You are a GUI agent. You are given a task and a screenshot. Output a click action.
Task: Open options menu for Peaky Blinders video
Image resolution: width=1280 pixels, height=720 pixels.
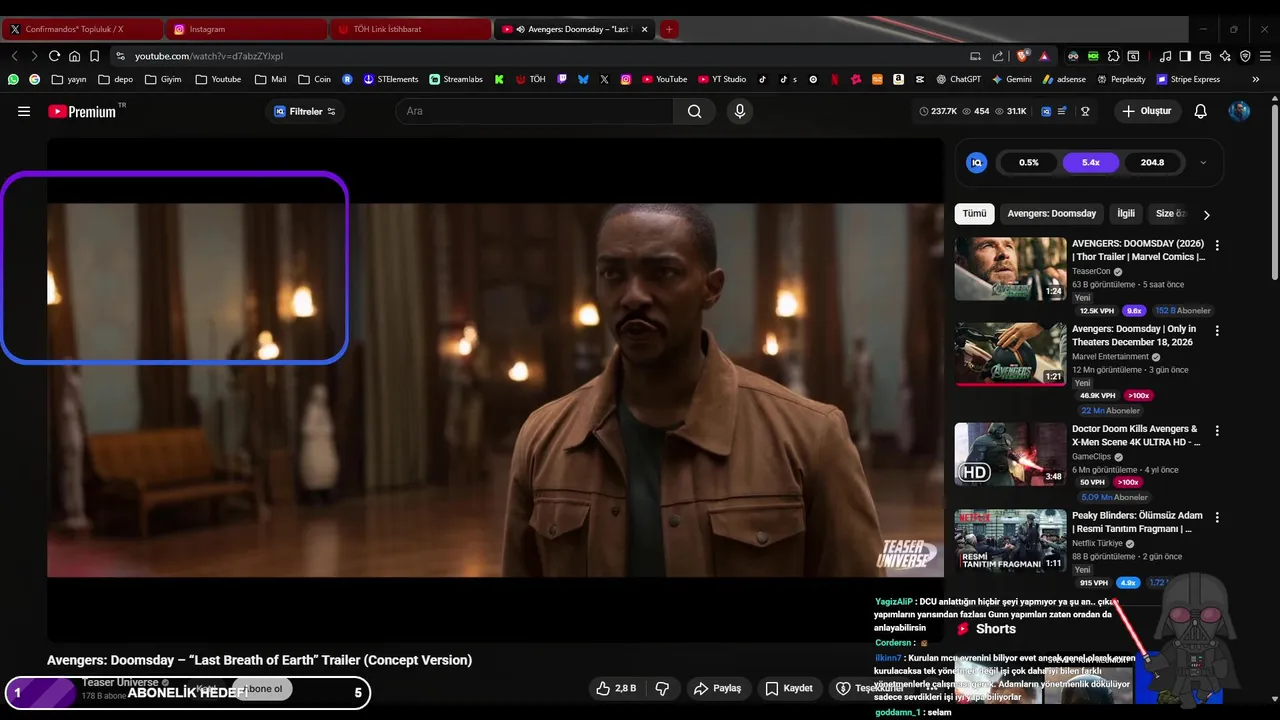pyautogui.click(x=1217, y=518)
